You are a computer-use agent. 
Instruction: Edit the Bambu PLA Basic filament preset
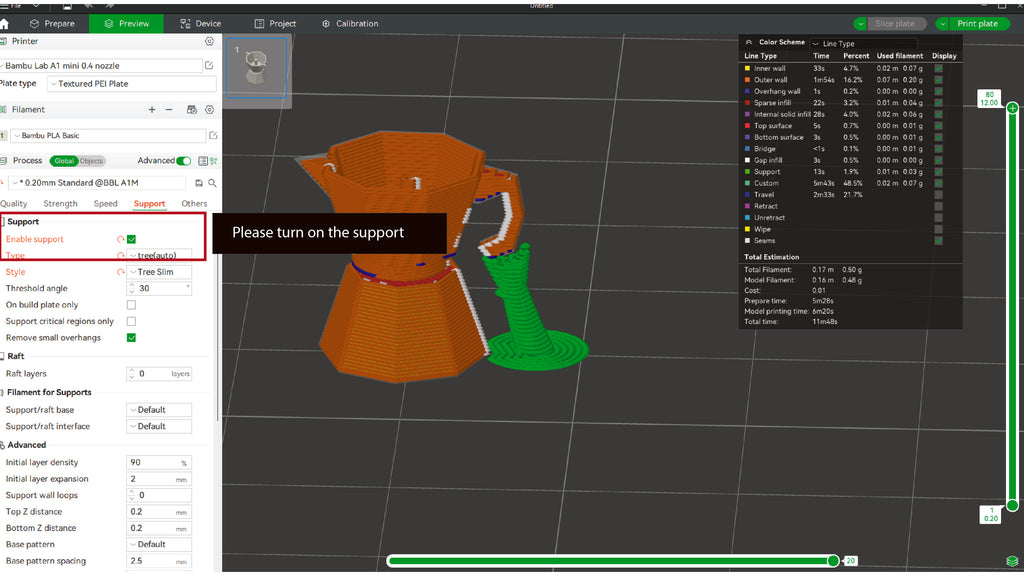(x=213, y=135)
